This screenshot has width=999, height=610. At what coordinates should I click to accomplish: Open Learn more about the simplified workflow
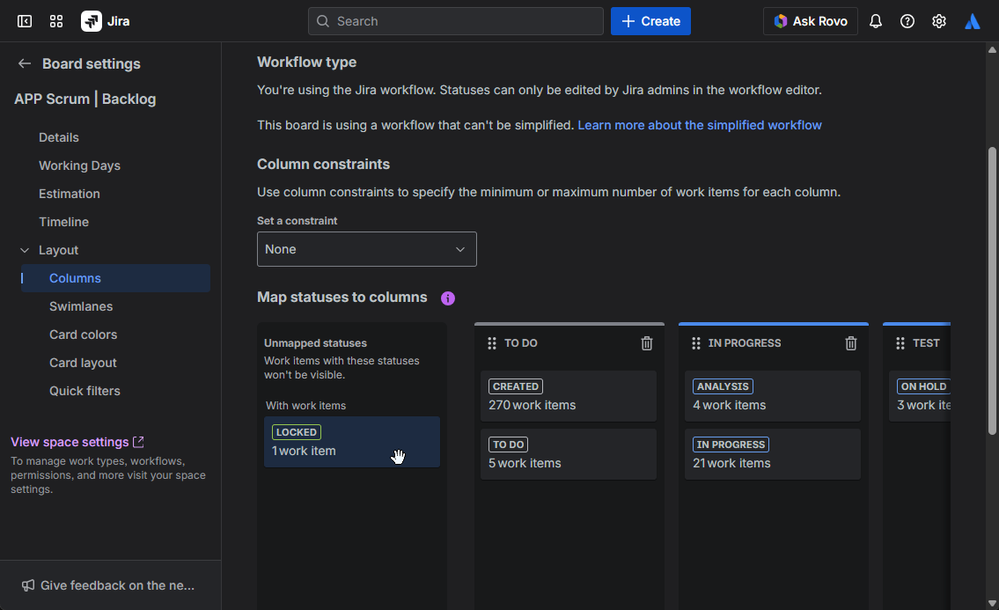click(x=700, y=125)
